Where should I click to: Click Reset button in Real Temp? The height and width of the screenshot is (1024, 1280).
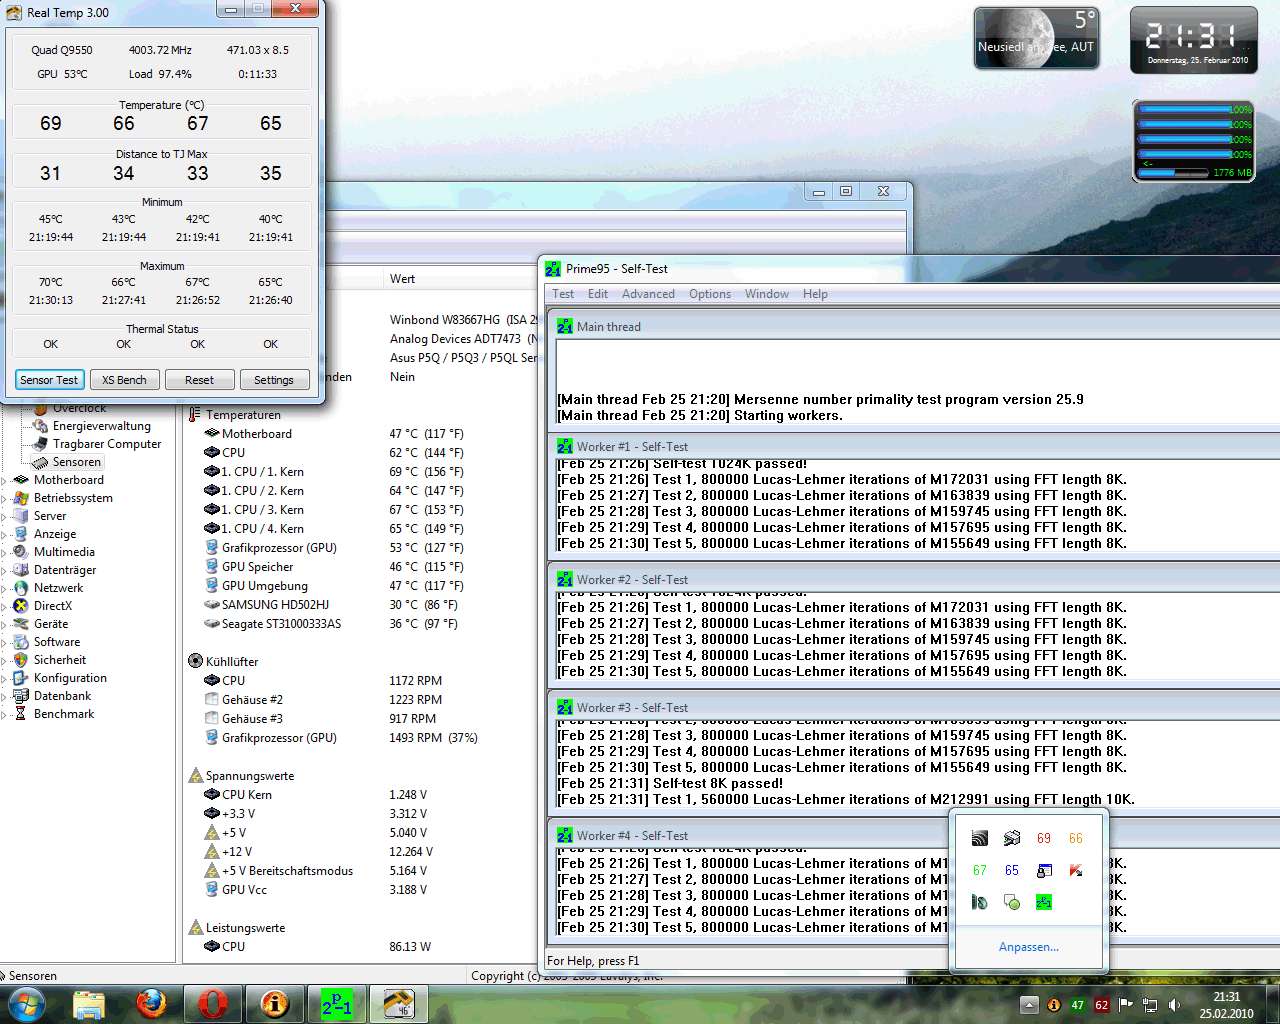click(x=199, y=380)
